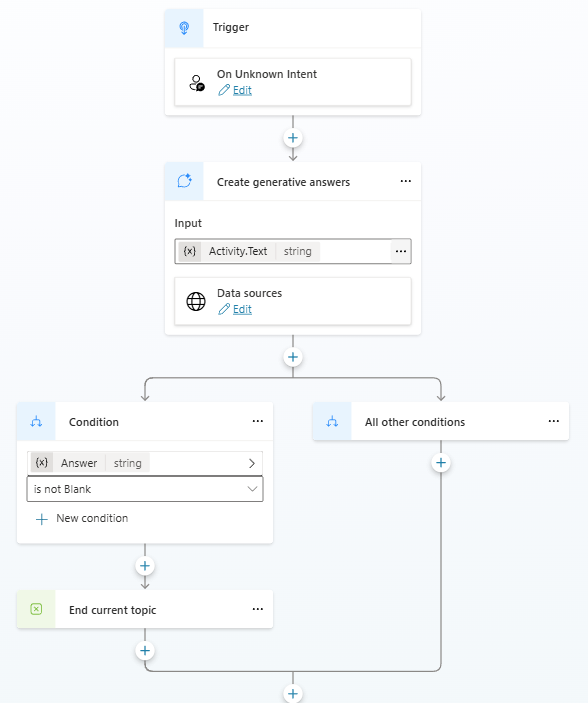Click the End current topic node icon
The height and width of the screenshot is (703, 588).
pyautogui.click(x=36, y=609)
